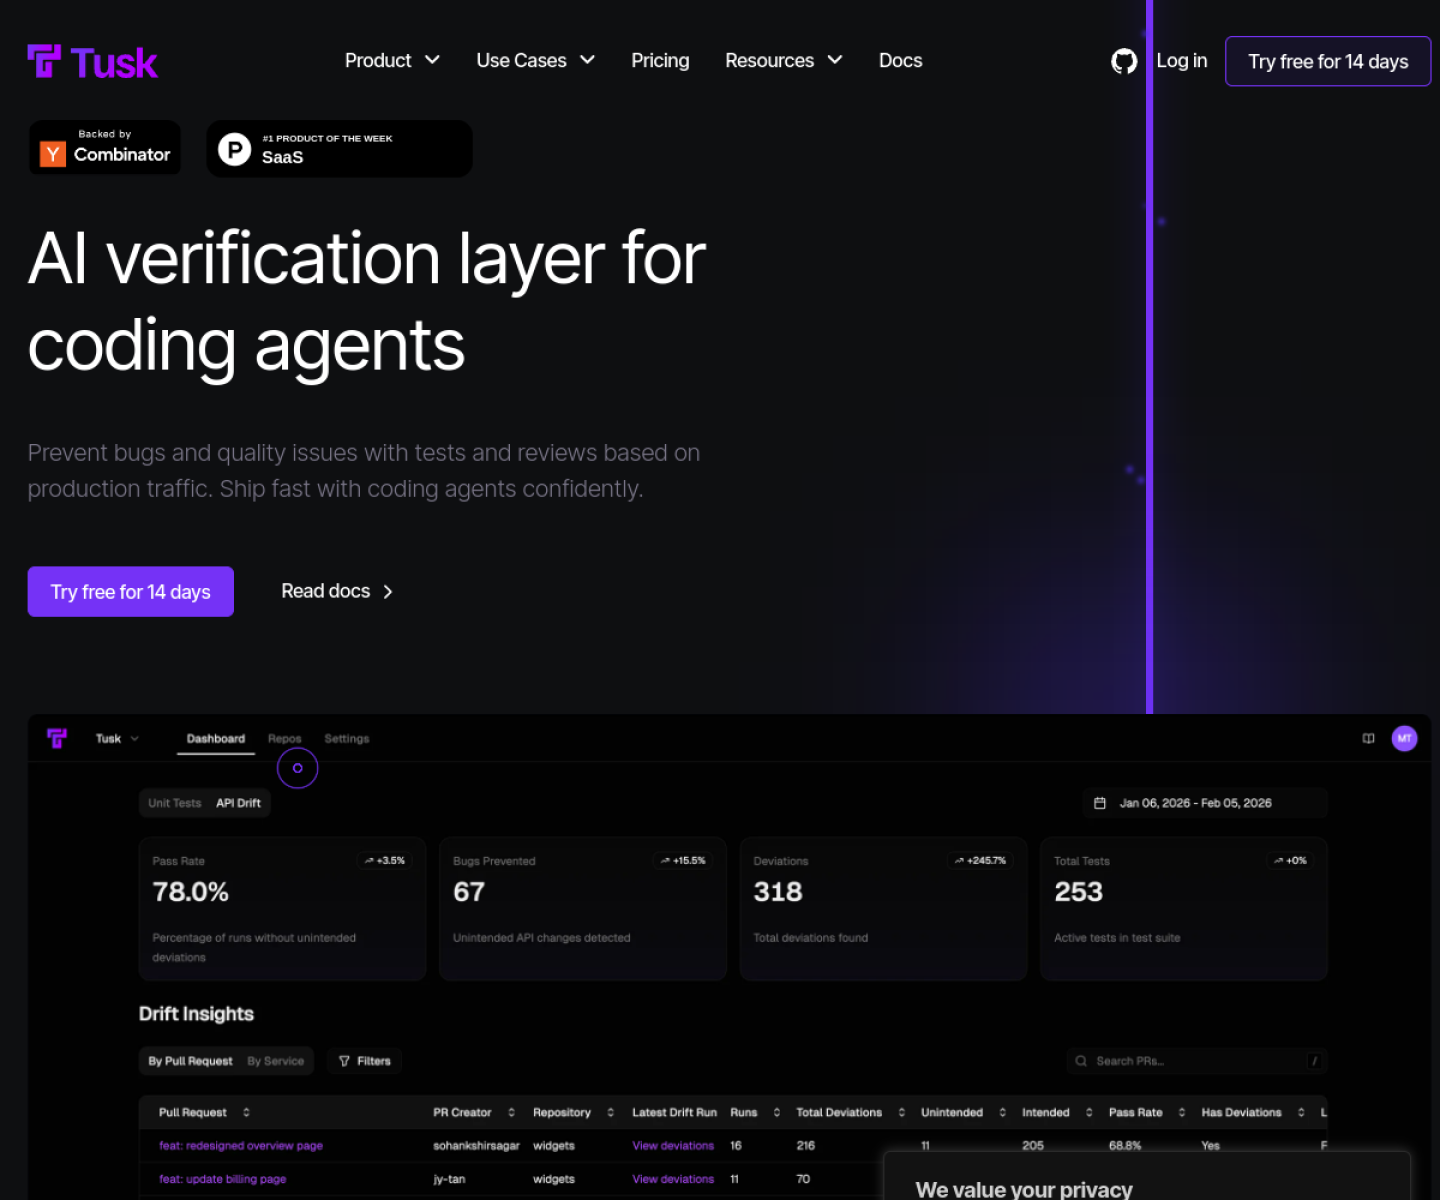Click the Total Tests +0% trend badge
1440x1200 pixels.
(1290, 861)
